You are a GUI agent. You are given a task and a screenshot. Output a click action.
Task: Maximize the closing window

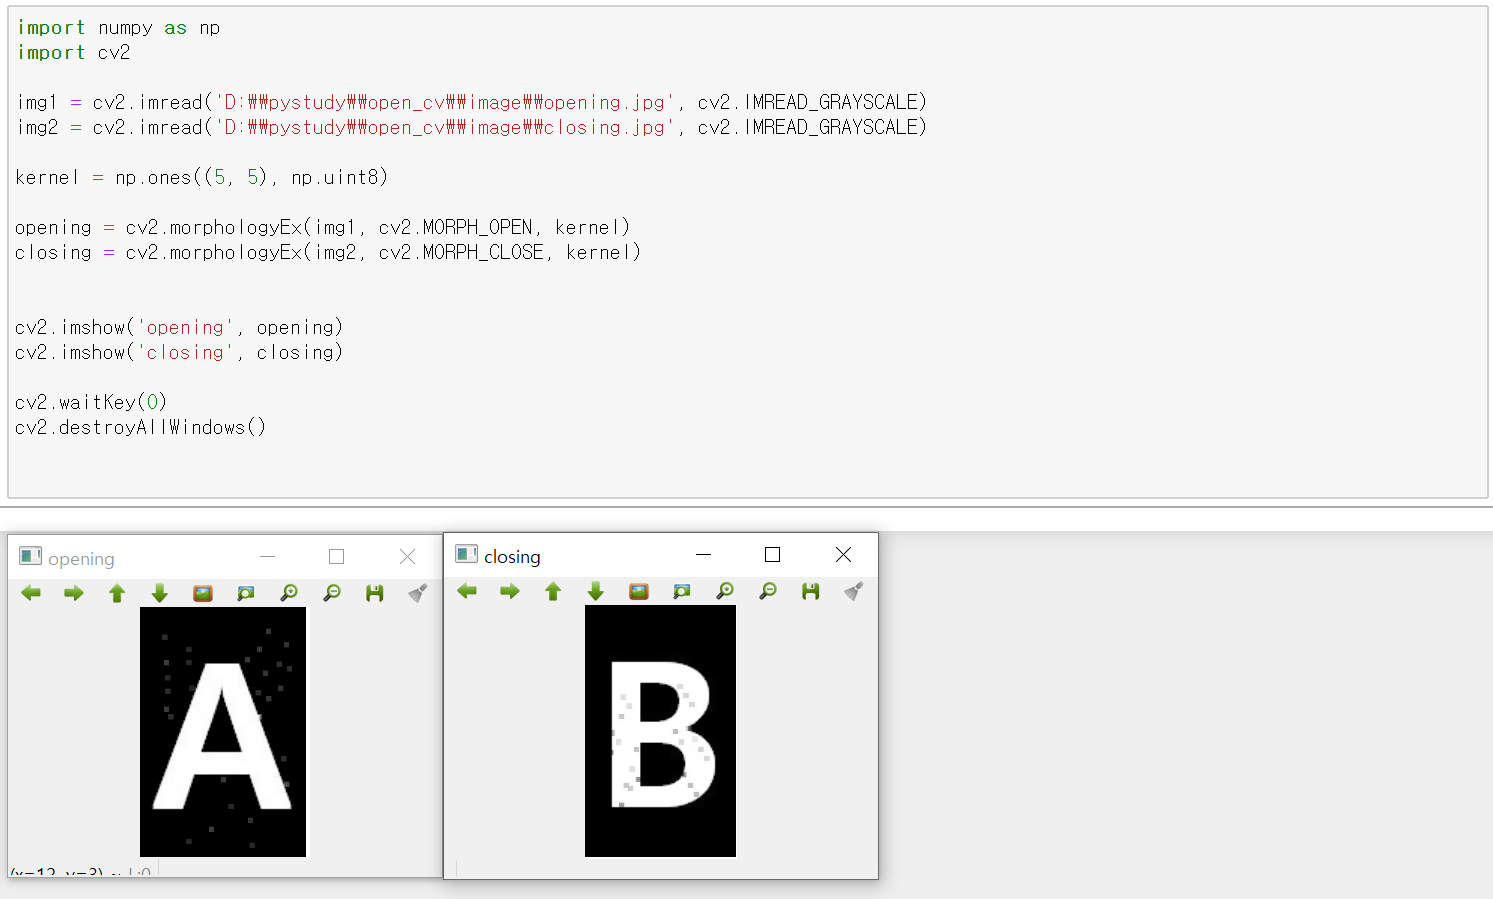coord(772,554)
